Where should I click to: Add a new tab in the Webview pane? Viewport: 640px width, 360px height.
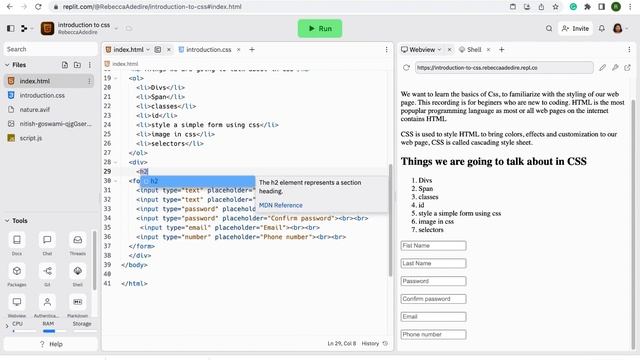502,49
